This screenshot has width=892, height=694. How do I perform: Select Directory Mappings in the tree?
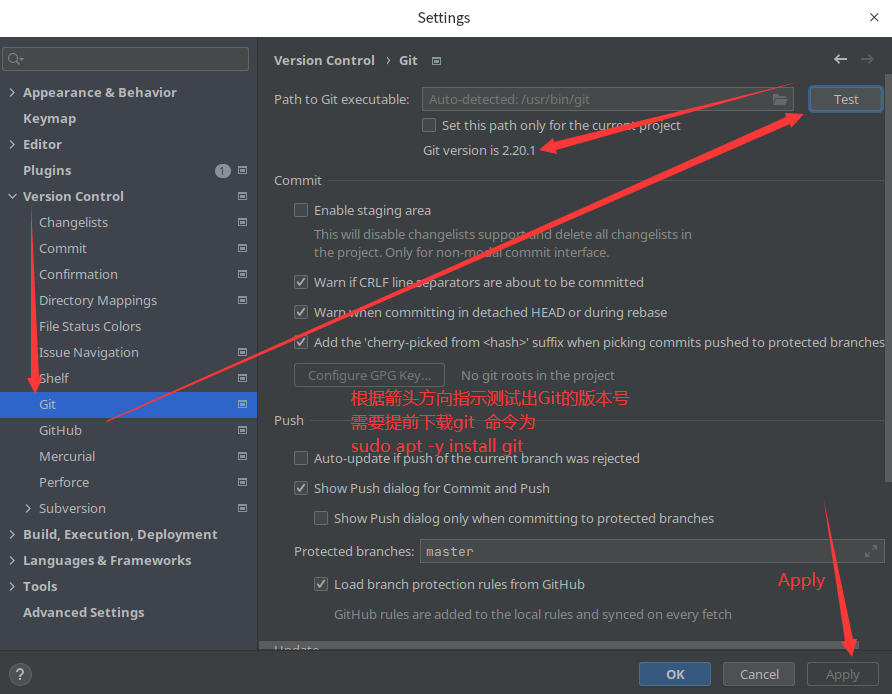point(98,300)
